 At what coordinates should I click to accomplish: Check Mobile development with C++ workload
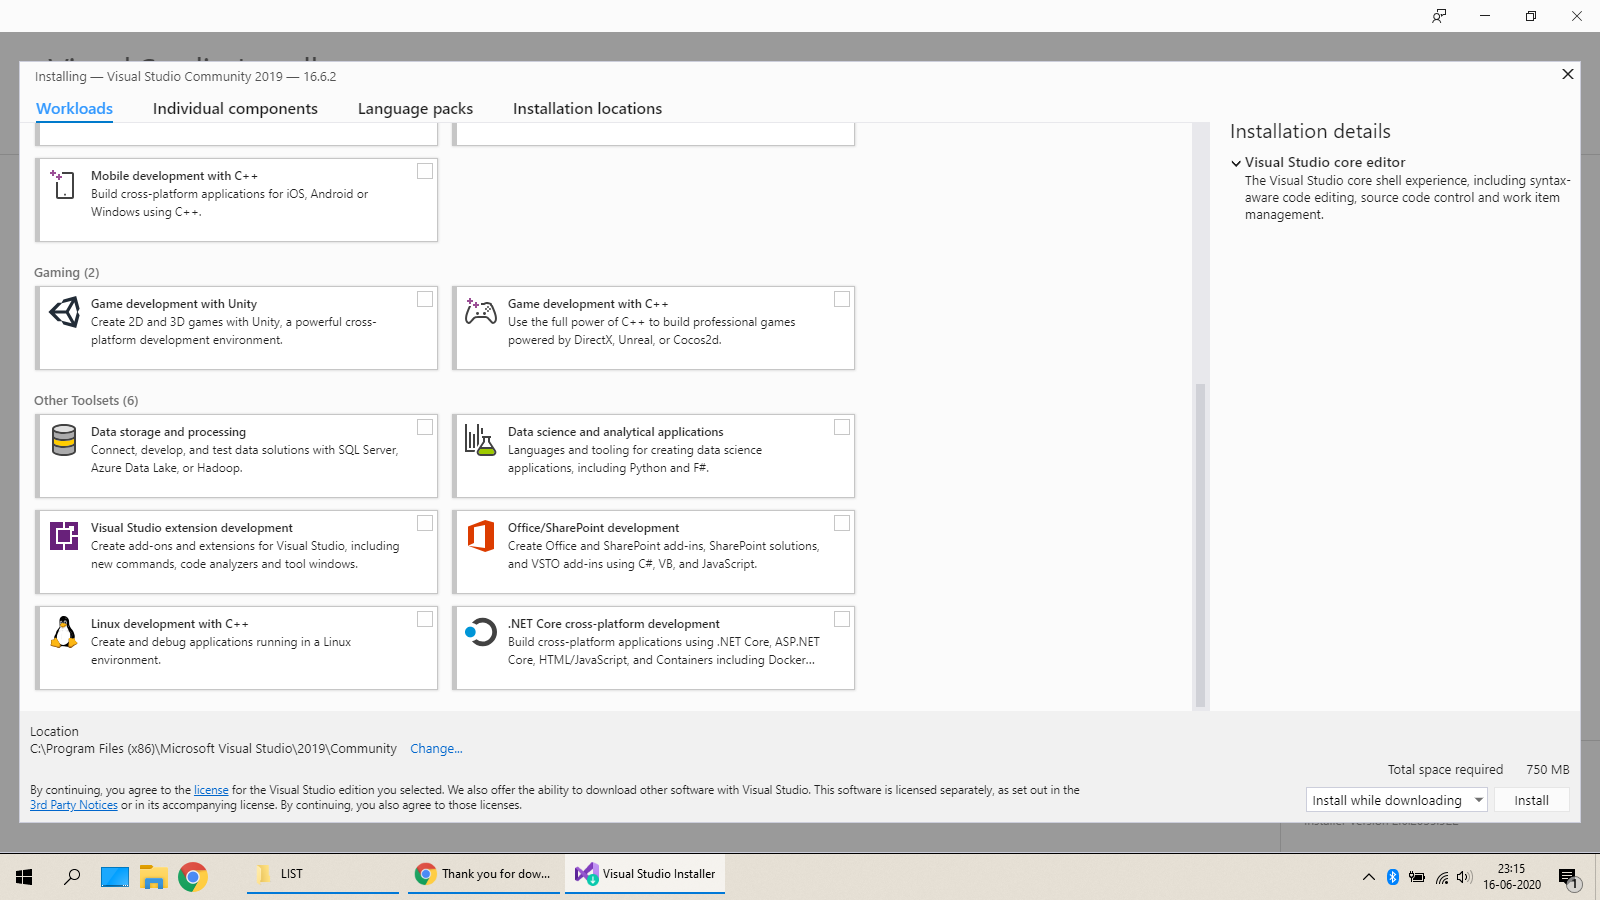425,171
